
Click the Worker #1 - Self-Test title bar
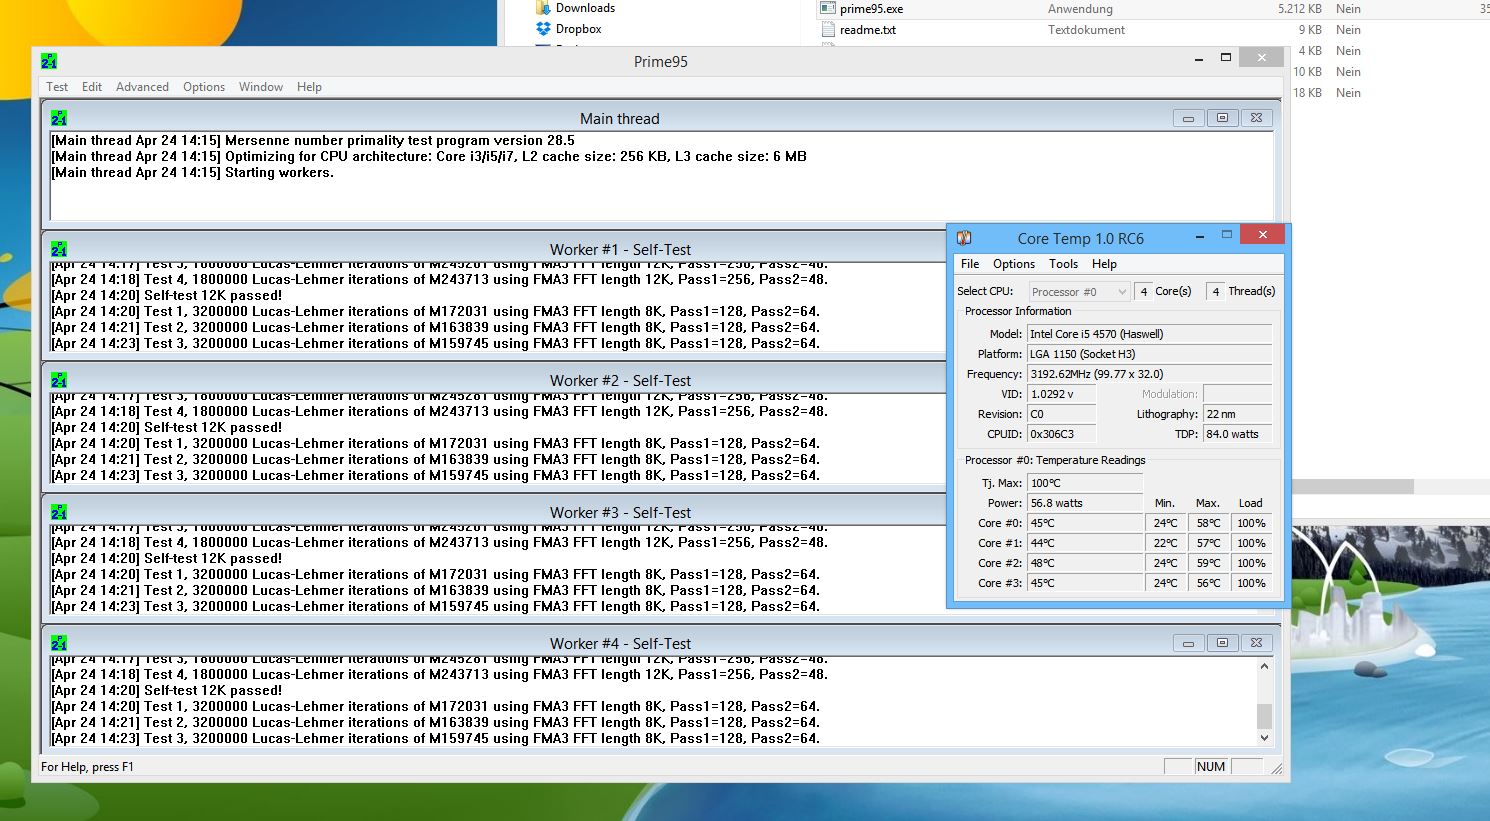pyautogui.click(x=620, y=249)
